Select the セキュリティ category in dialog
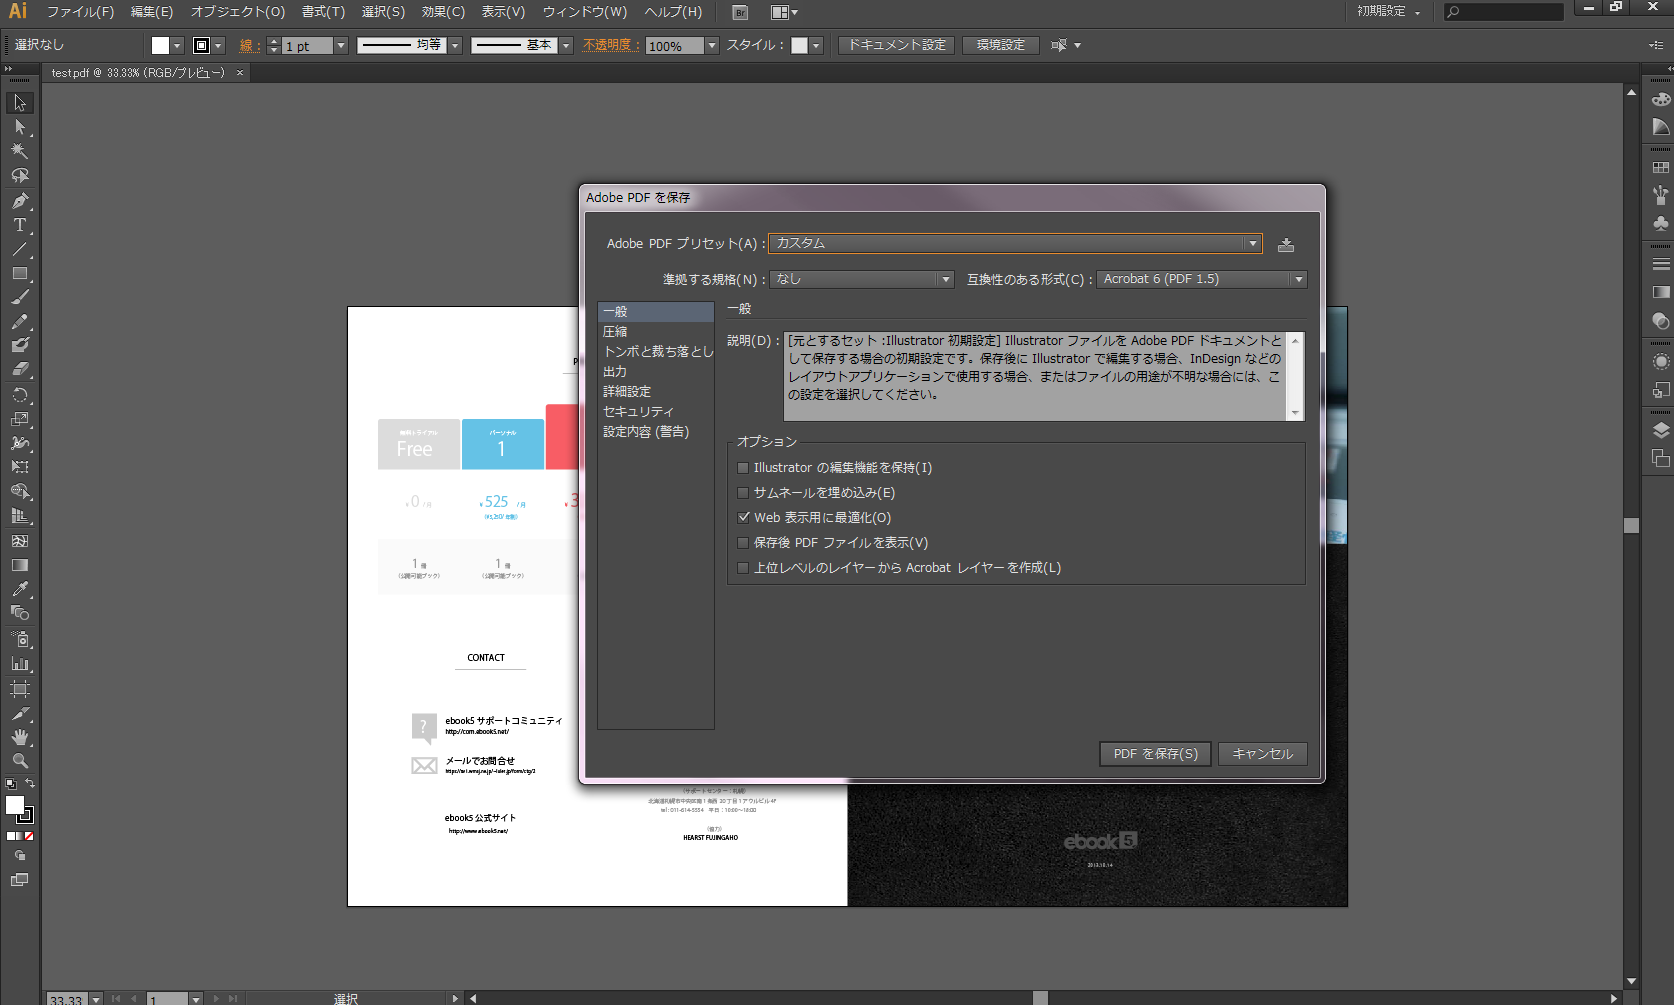1674x1005 pixels. coord(655,412)
